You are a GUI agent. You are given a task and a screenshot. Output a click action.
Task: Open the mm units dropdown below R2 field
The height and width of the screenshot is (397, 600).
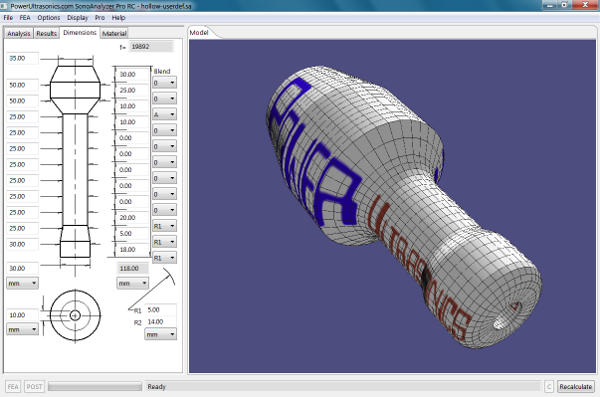click(160, 334)
